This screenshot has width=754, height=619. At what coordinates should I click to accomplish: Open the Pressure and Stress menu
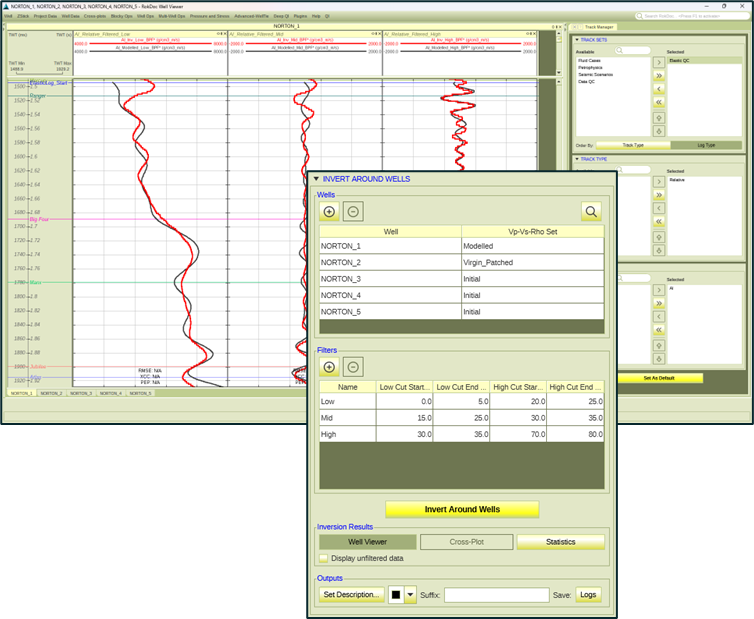tap(204, 16)
